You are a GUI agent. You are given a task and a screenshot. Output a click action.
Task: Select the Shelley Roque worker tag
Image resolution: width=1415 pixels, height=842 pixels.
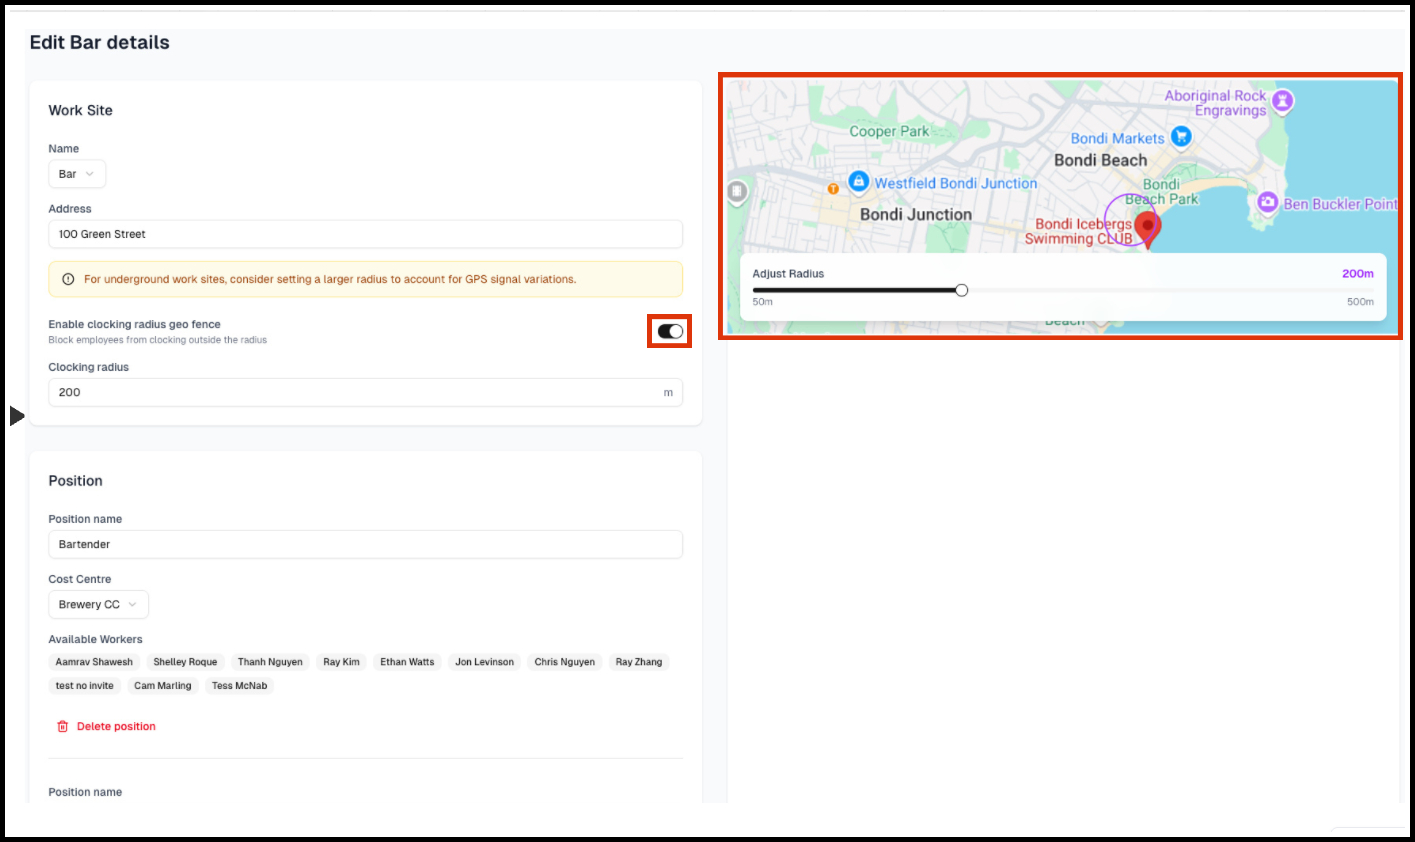click(x=185, y=662)
